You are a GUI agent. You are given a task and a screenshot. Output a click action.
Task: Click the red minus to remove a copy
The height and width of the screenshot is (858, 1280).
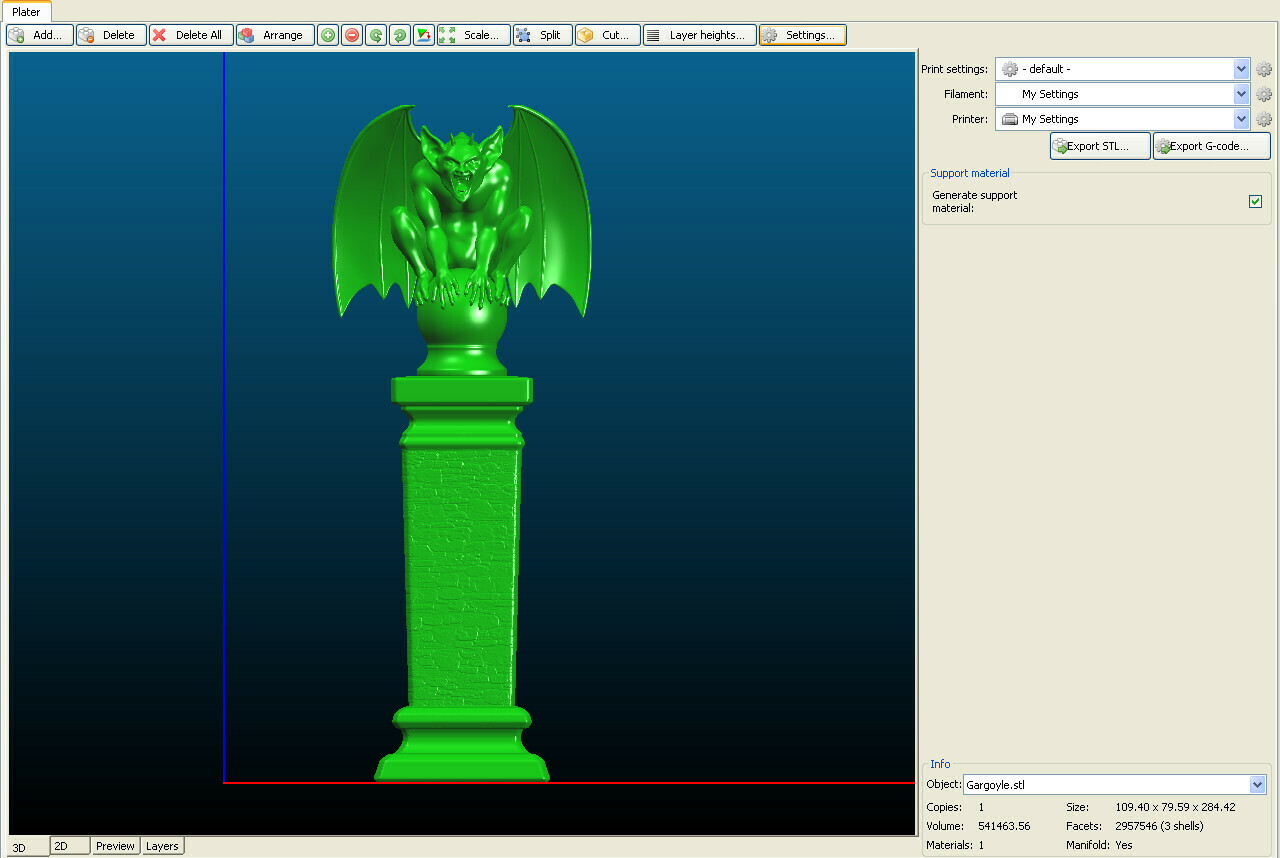[351, 35]
